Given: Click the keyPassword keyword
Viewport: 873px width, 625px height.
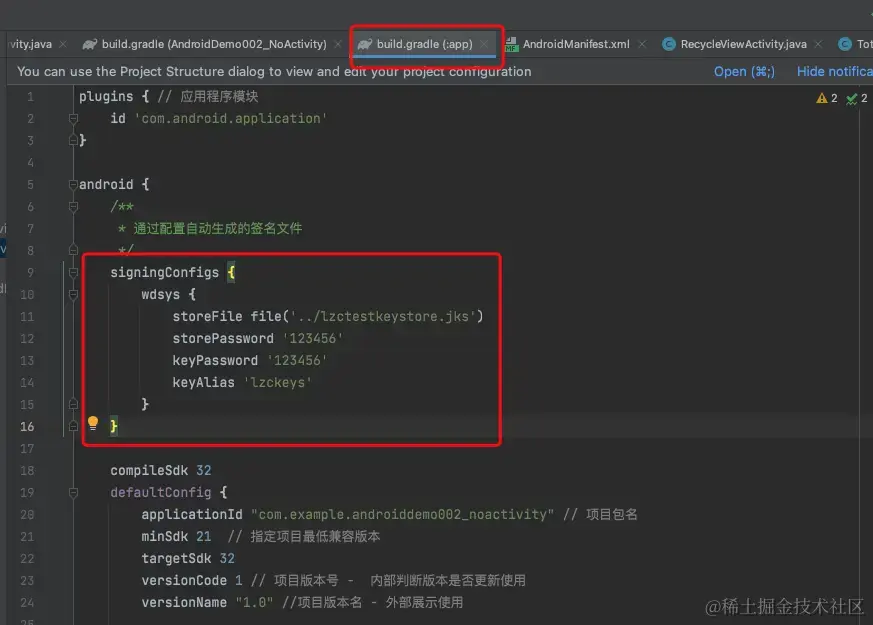Looking at the screenshot, I should click(x=215, y=361).
